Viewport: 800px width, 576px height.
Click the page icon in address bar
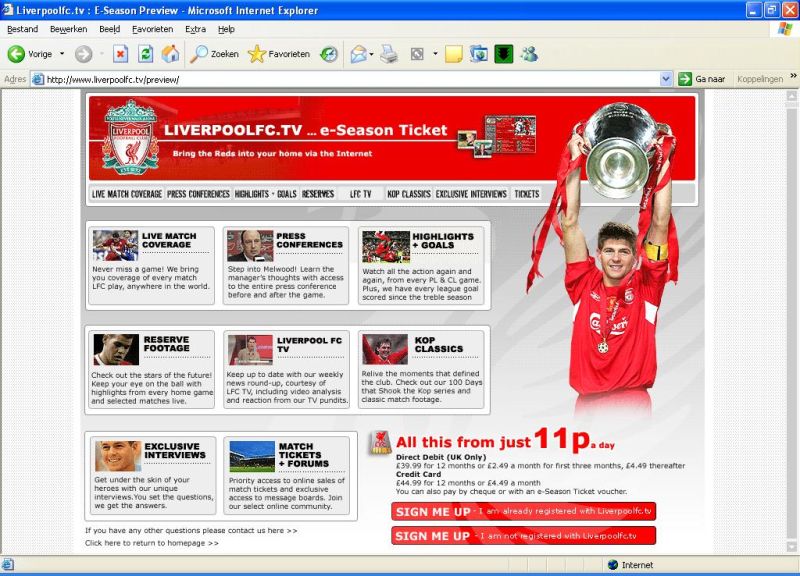click(38, 80)
